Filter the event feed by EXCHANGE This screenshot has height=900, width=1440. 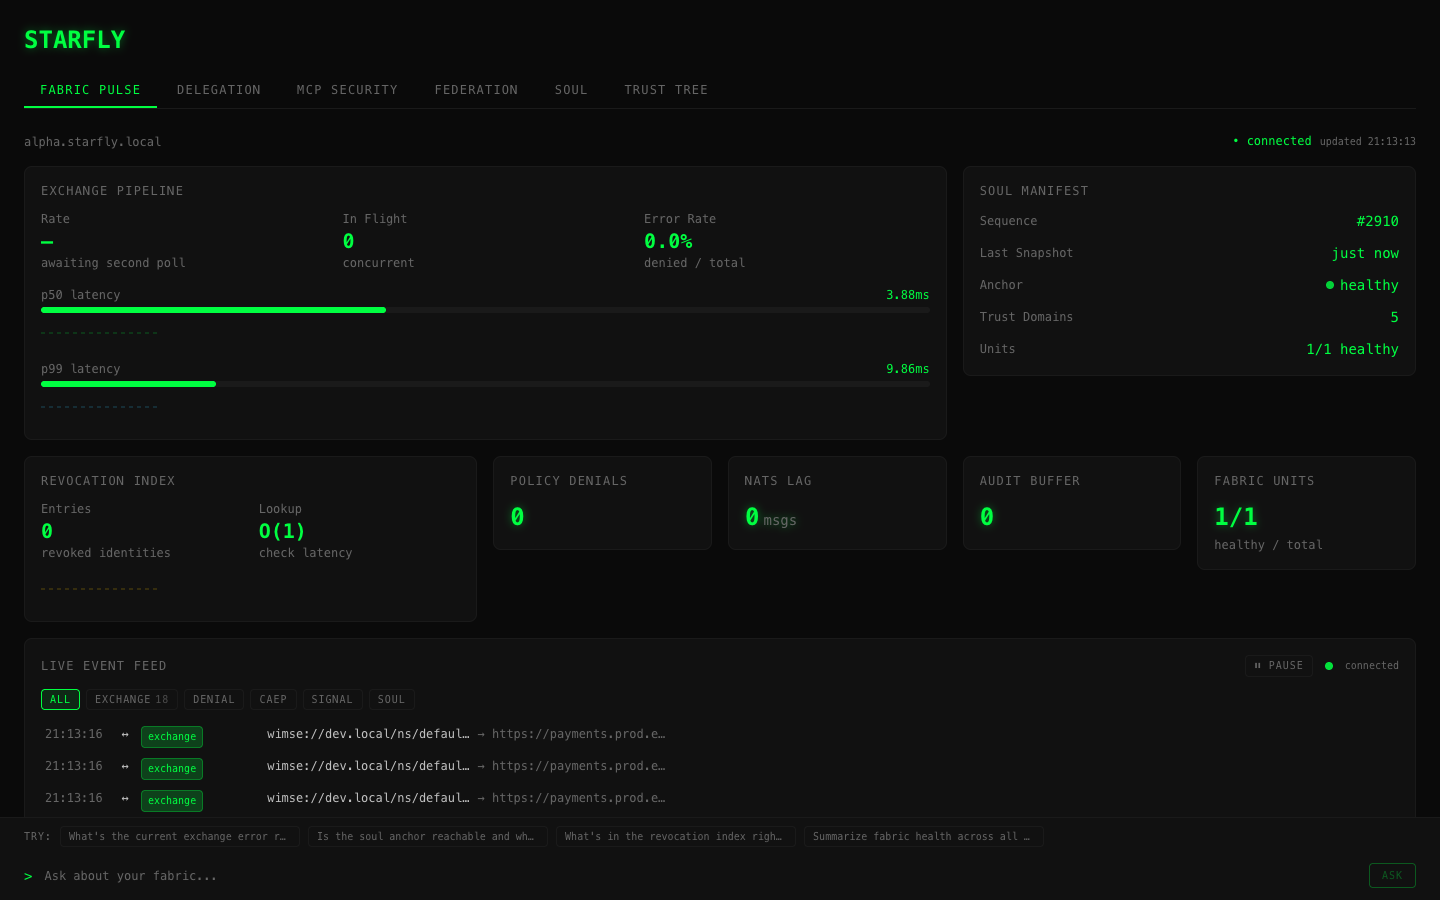point(132,700)
